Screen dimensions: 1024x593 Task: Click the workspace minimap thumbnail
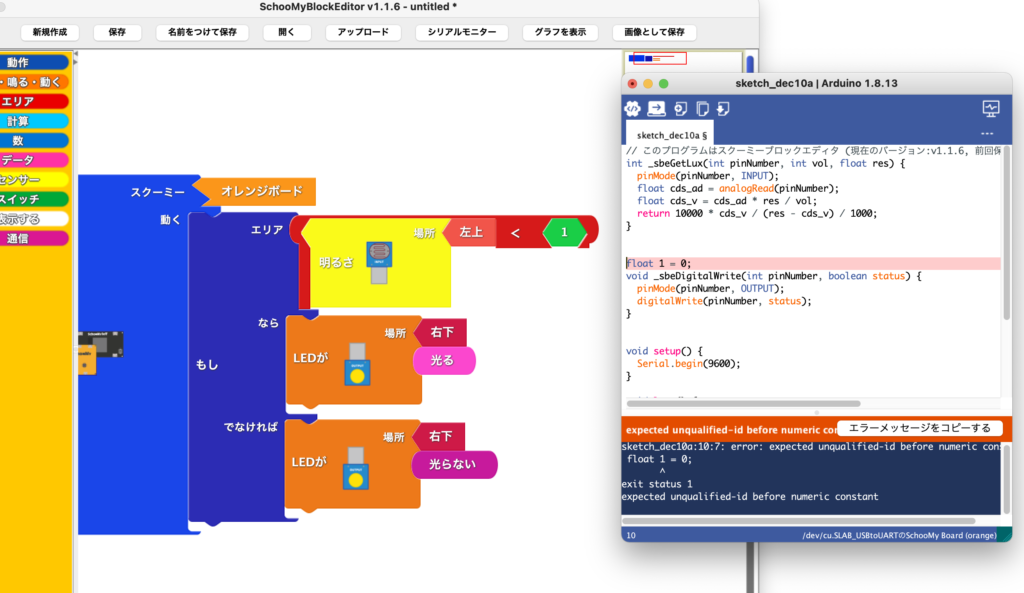[683, 61]
